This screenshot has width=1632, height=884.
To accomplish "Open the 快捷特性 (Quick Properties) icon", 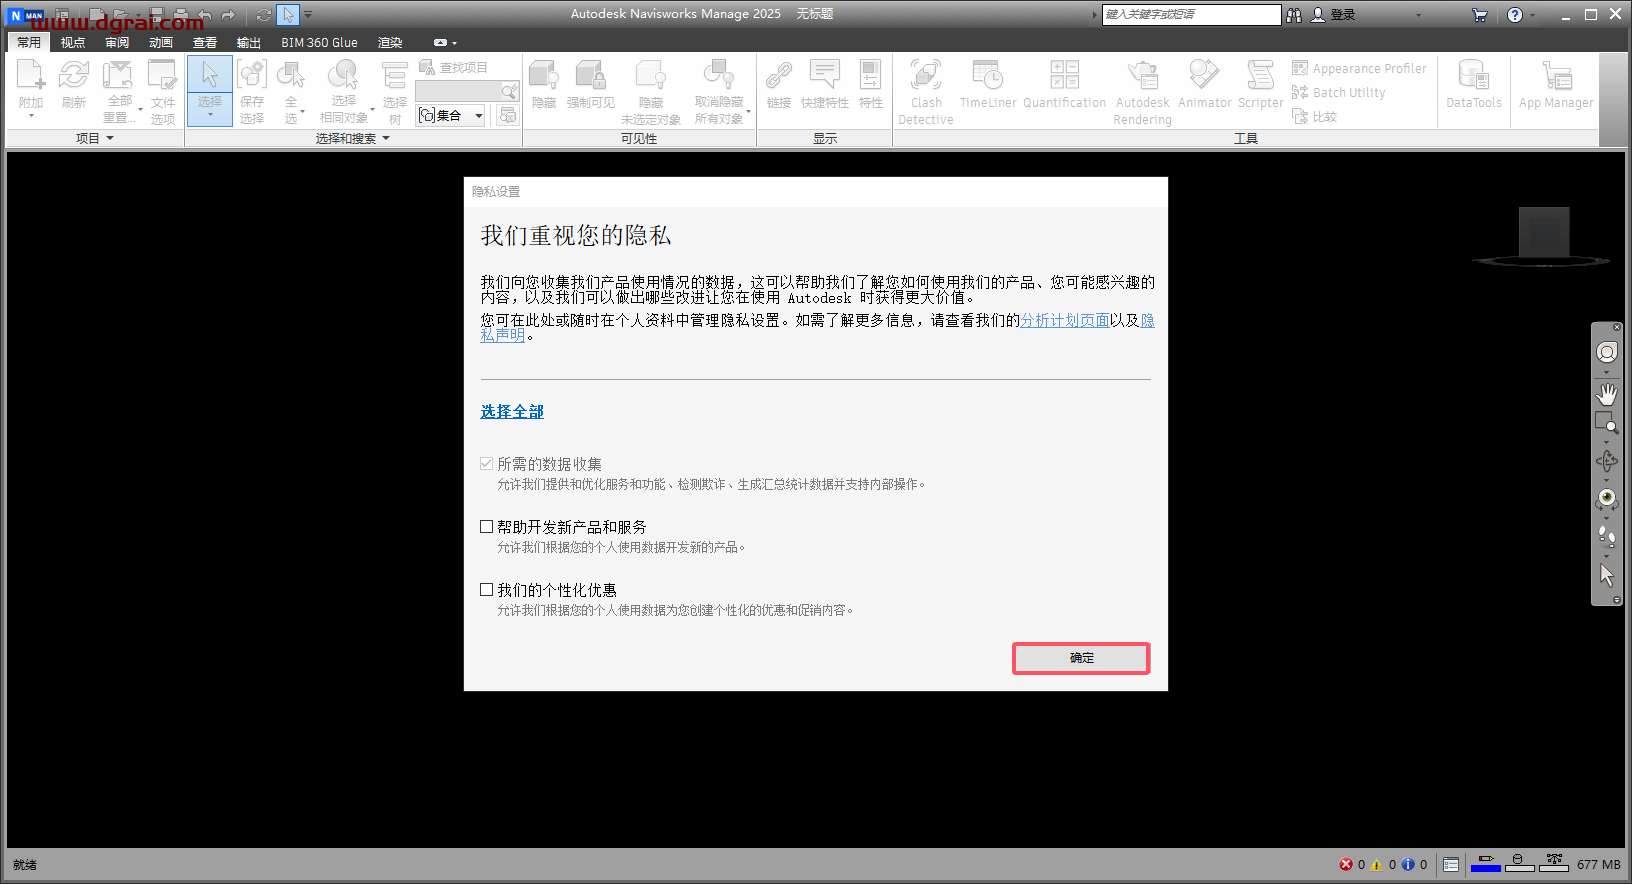I will pyautogui.click(x=825, y=76).
